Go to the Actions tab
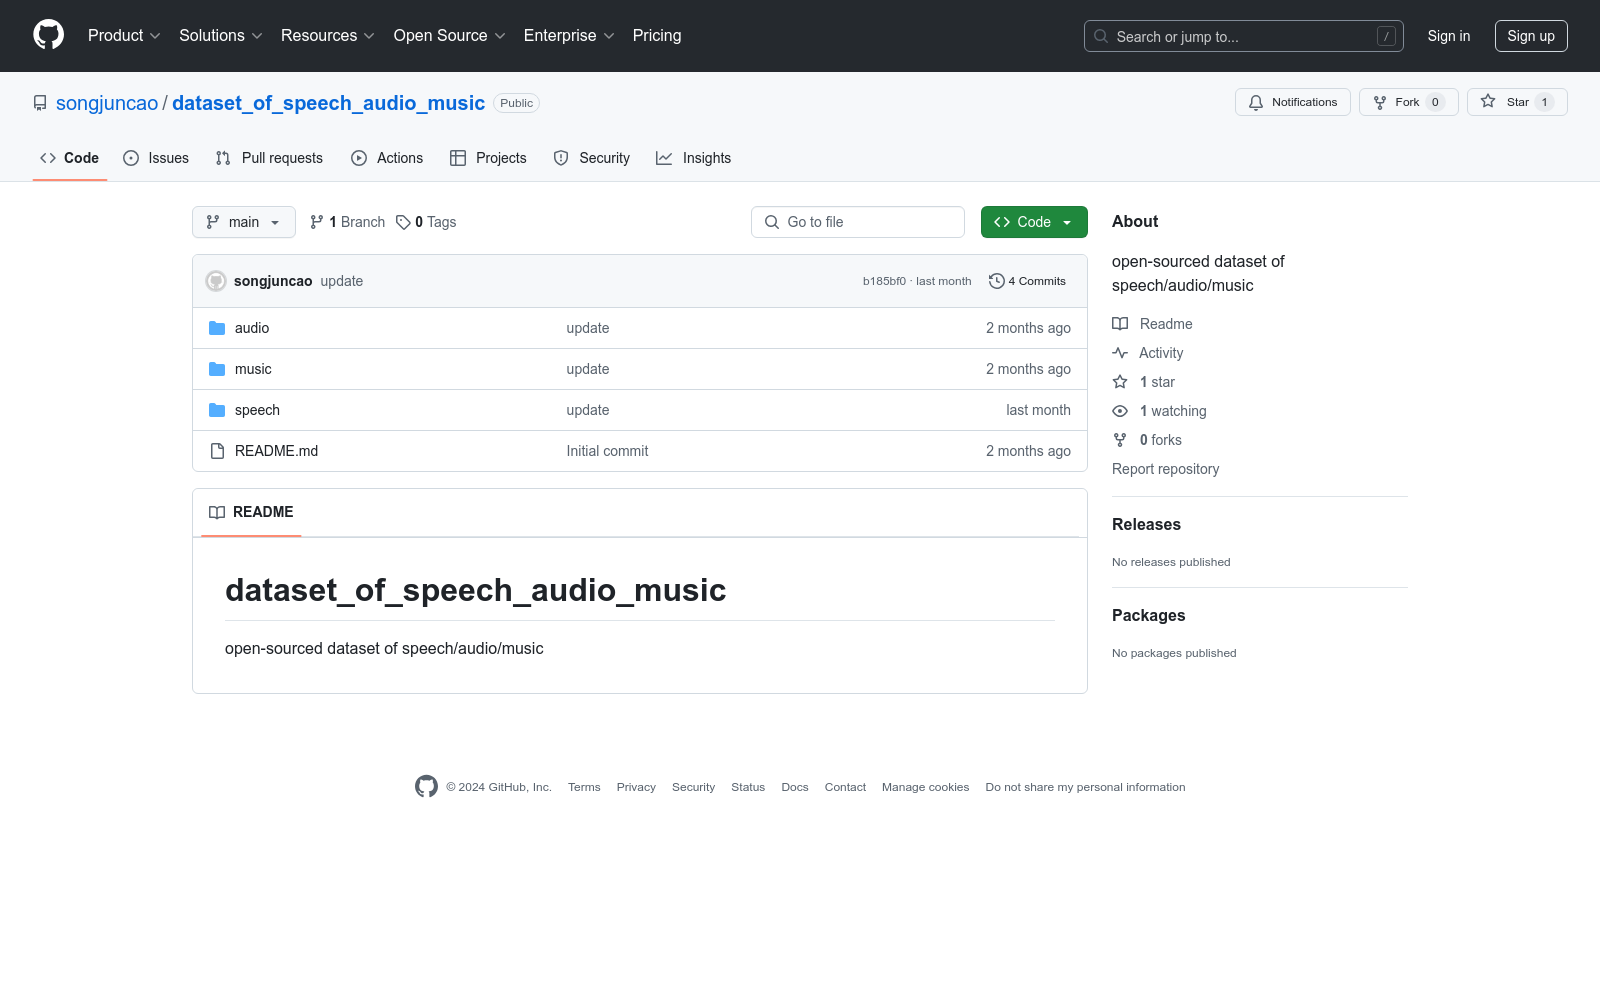Viewport: 1600px width, 1000px height. tap(387, 158)
